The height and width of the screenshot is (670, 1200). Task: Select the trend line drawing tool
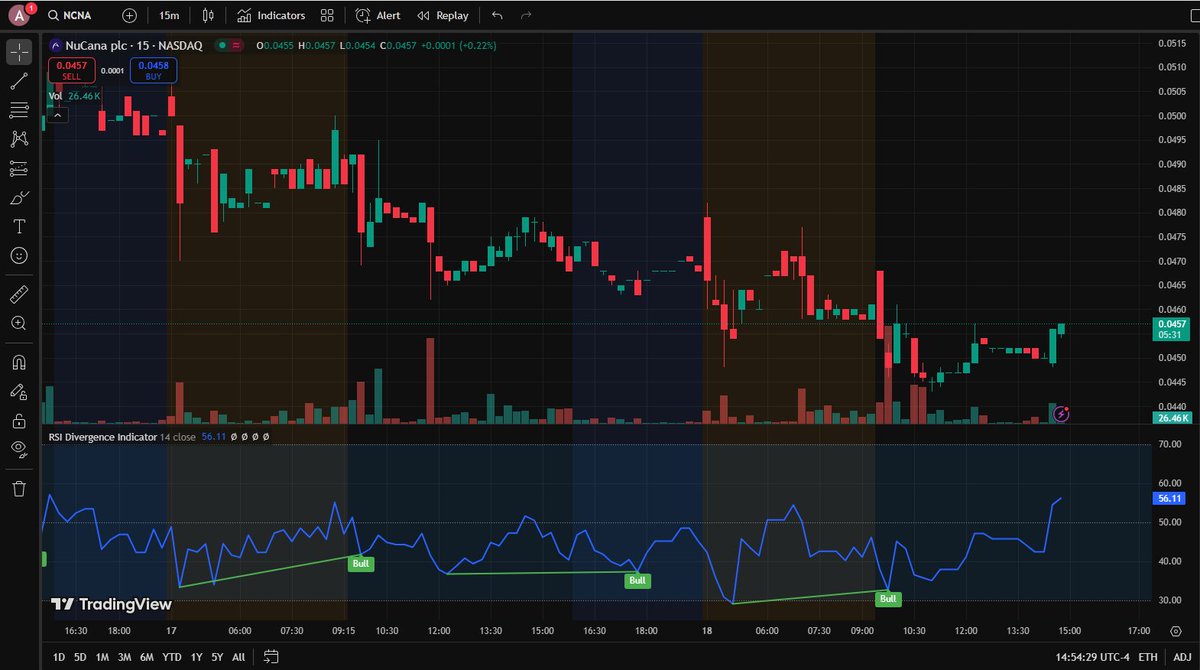[x=18, y=81]
